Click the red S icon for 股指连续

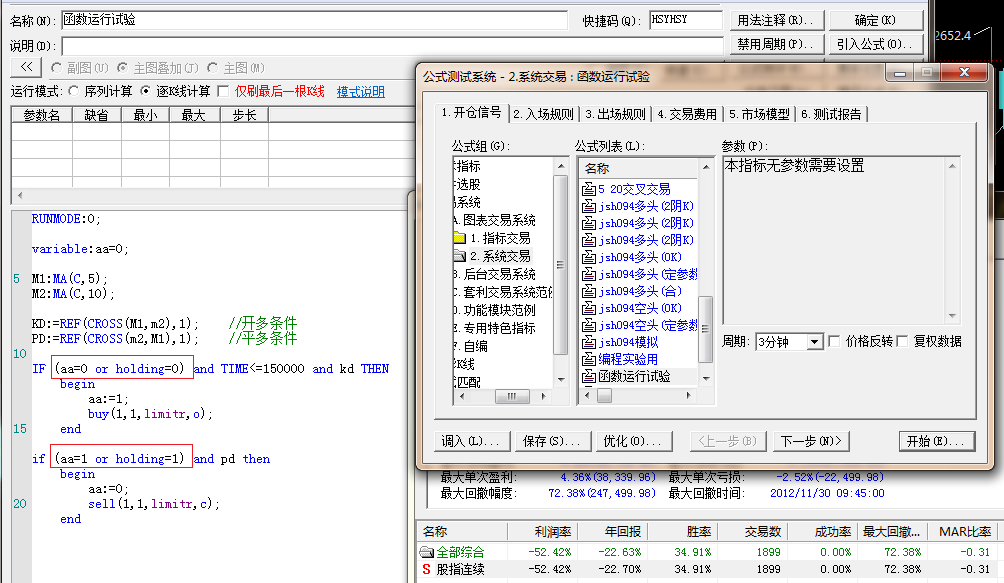pos(426,569)
